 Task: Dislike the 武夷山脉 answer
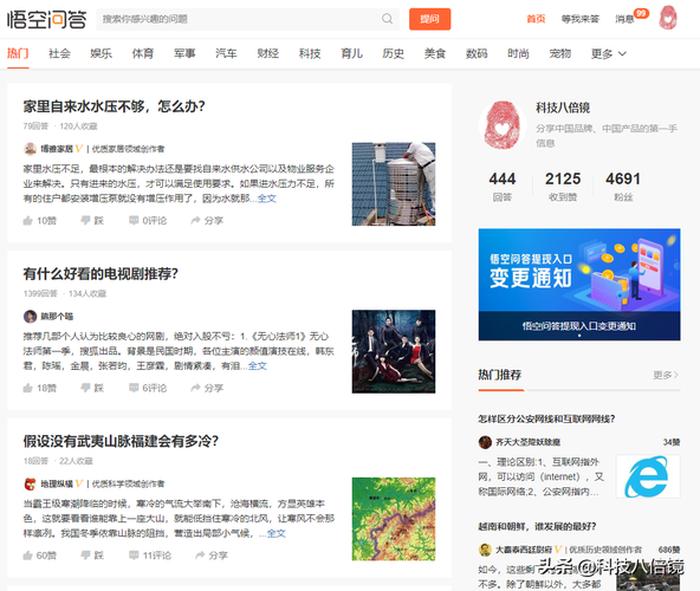pyautogui.click(x=92, y=555)
